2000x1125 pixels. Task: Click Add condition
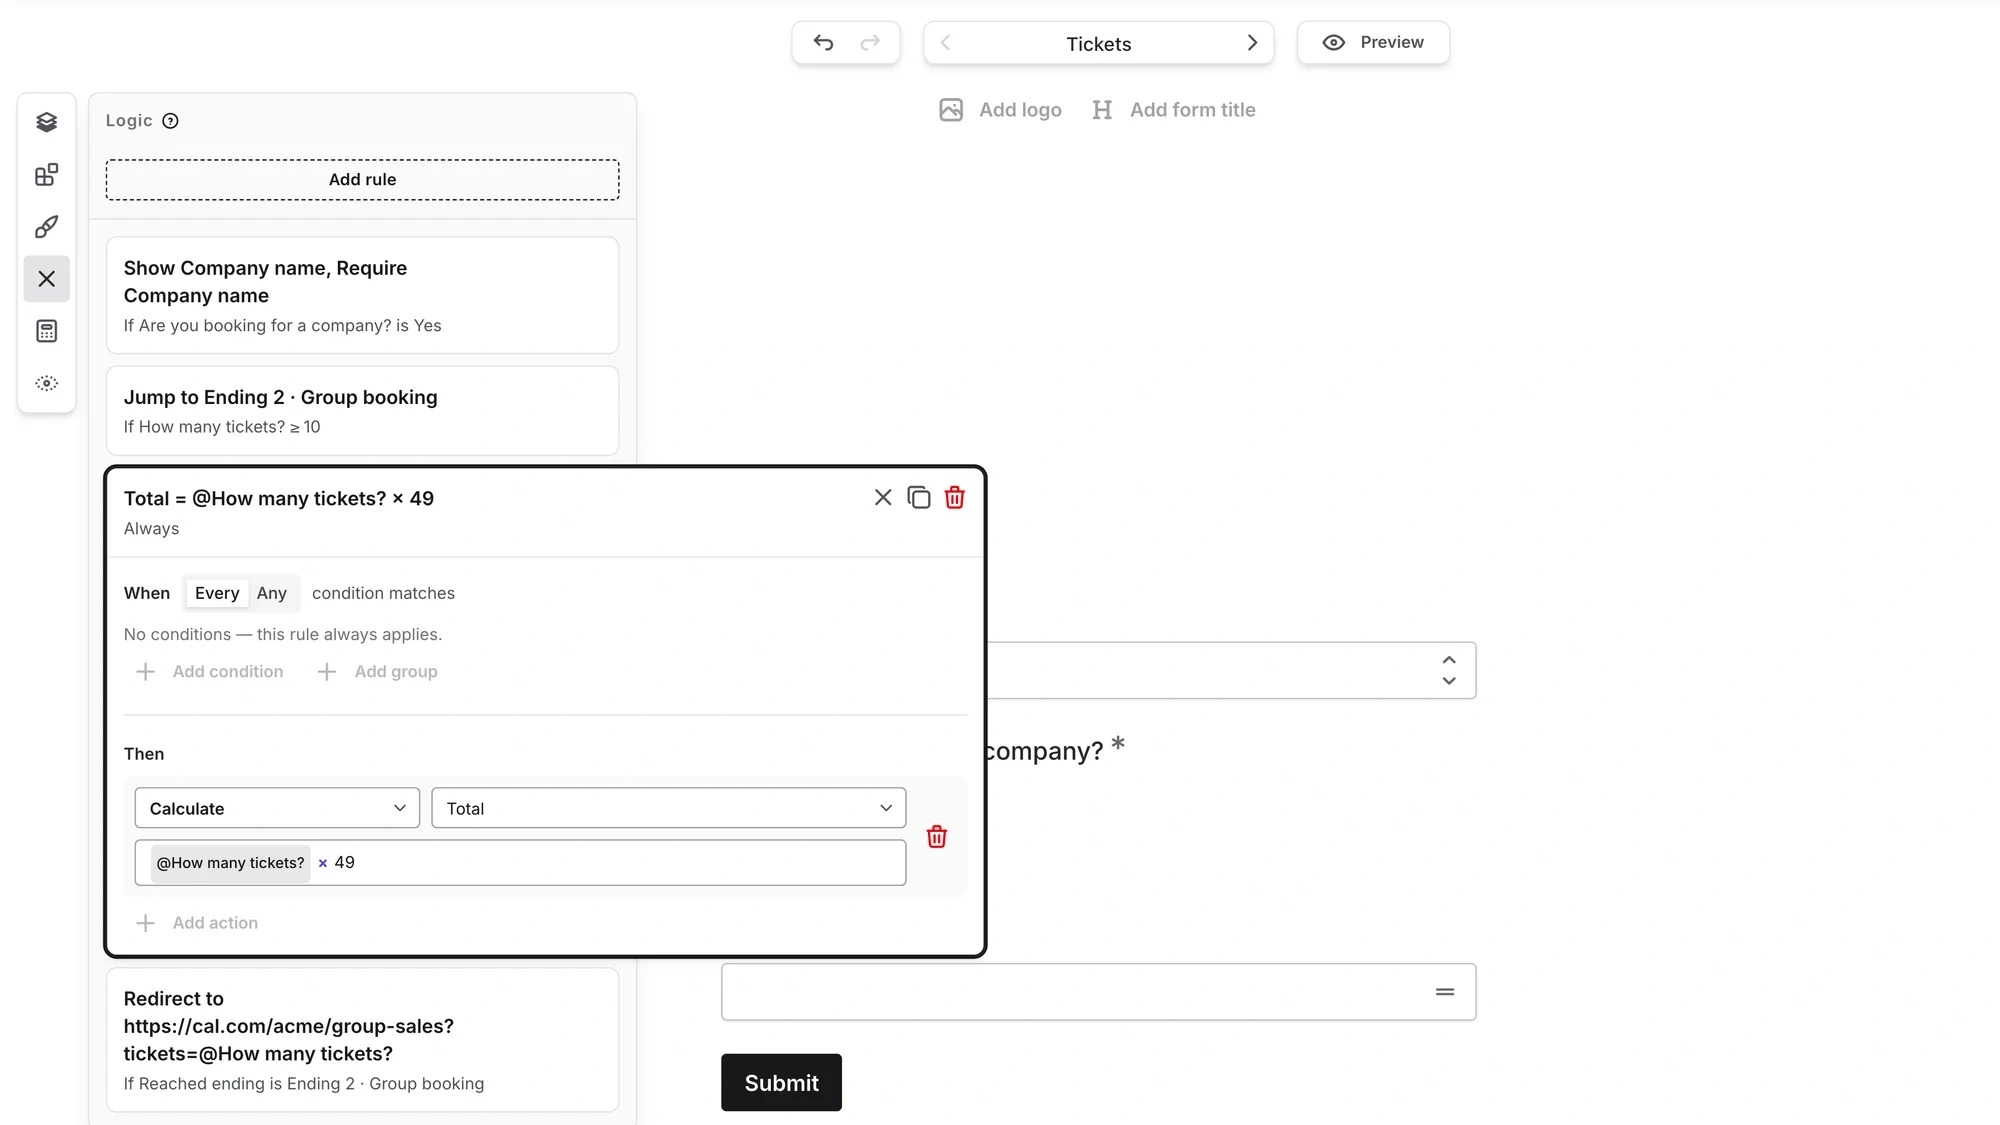pos(209,672)
